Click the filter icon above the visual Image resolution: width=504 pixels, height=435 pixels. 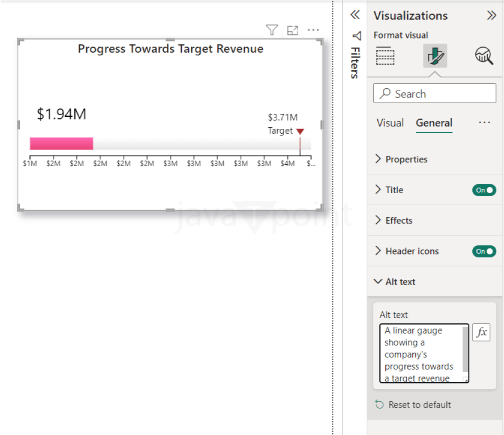pos(272,30)
